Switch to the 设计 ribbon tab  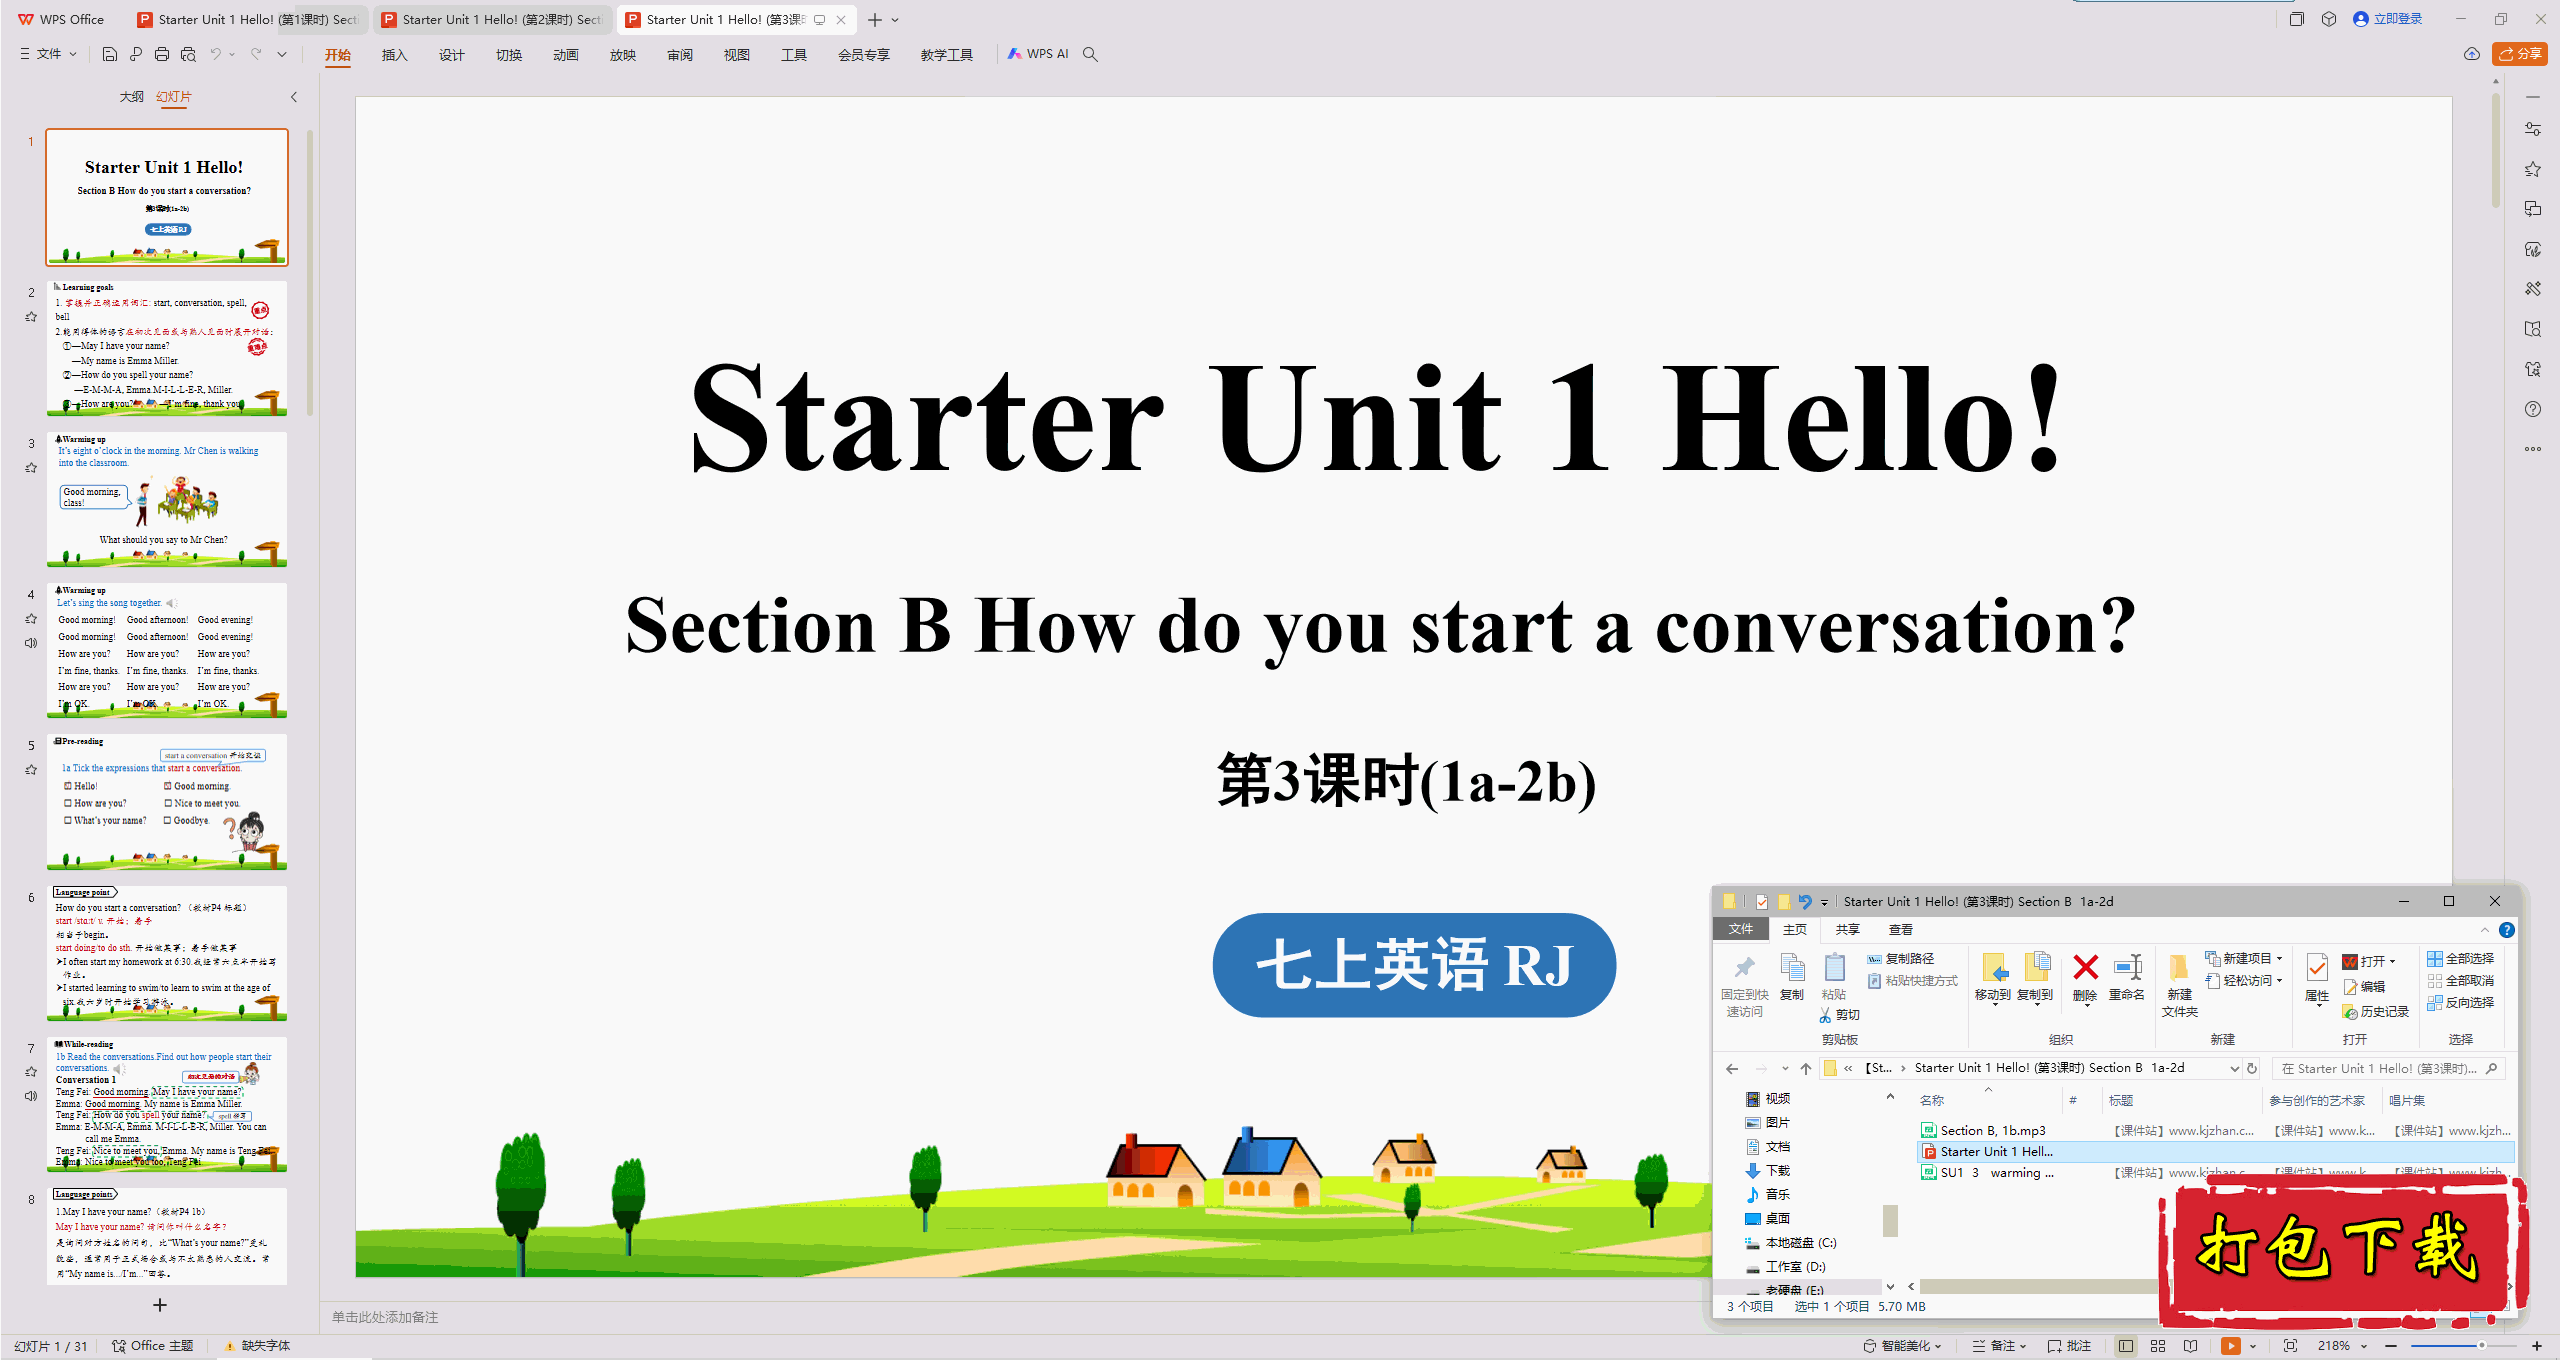[452, 55]
